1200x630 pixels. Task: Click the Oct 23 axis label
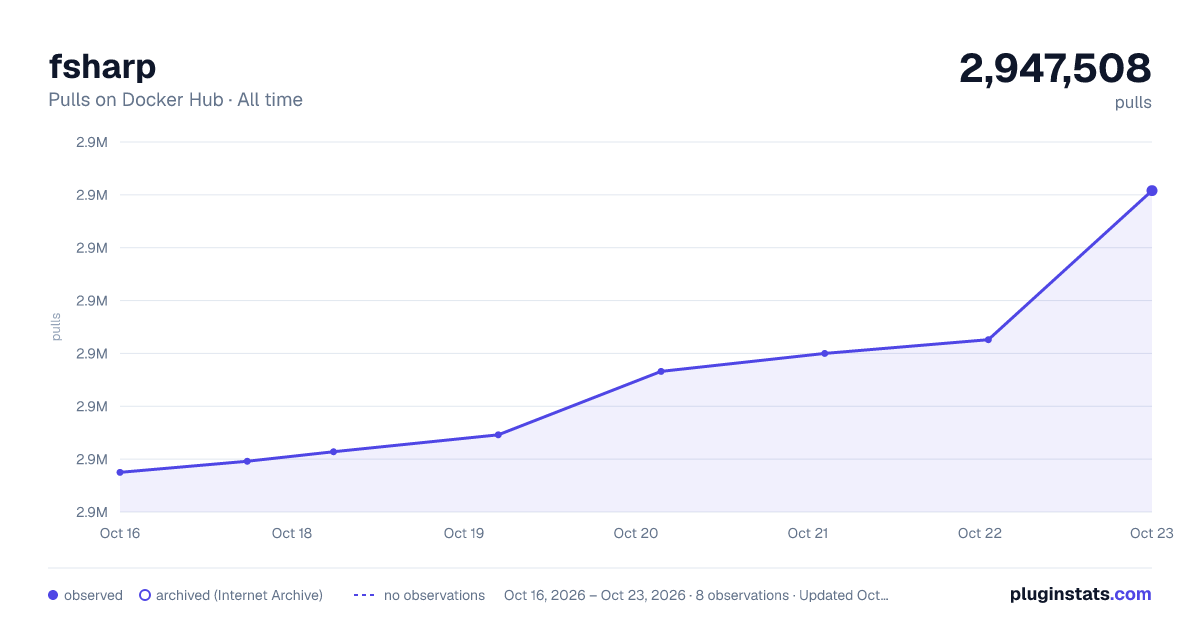1150,533
